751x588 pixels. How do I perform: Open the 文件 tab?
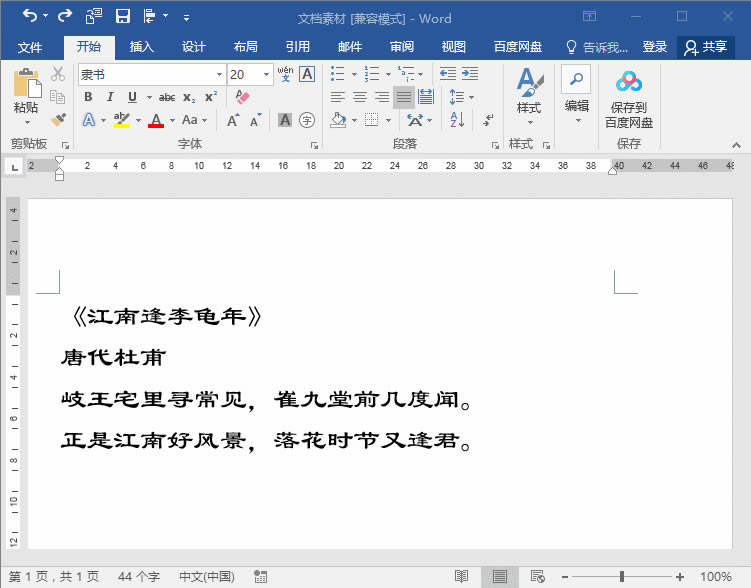[x=30, y=47]
